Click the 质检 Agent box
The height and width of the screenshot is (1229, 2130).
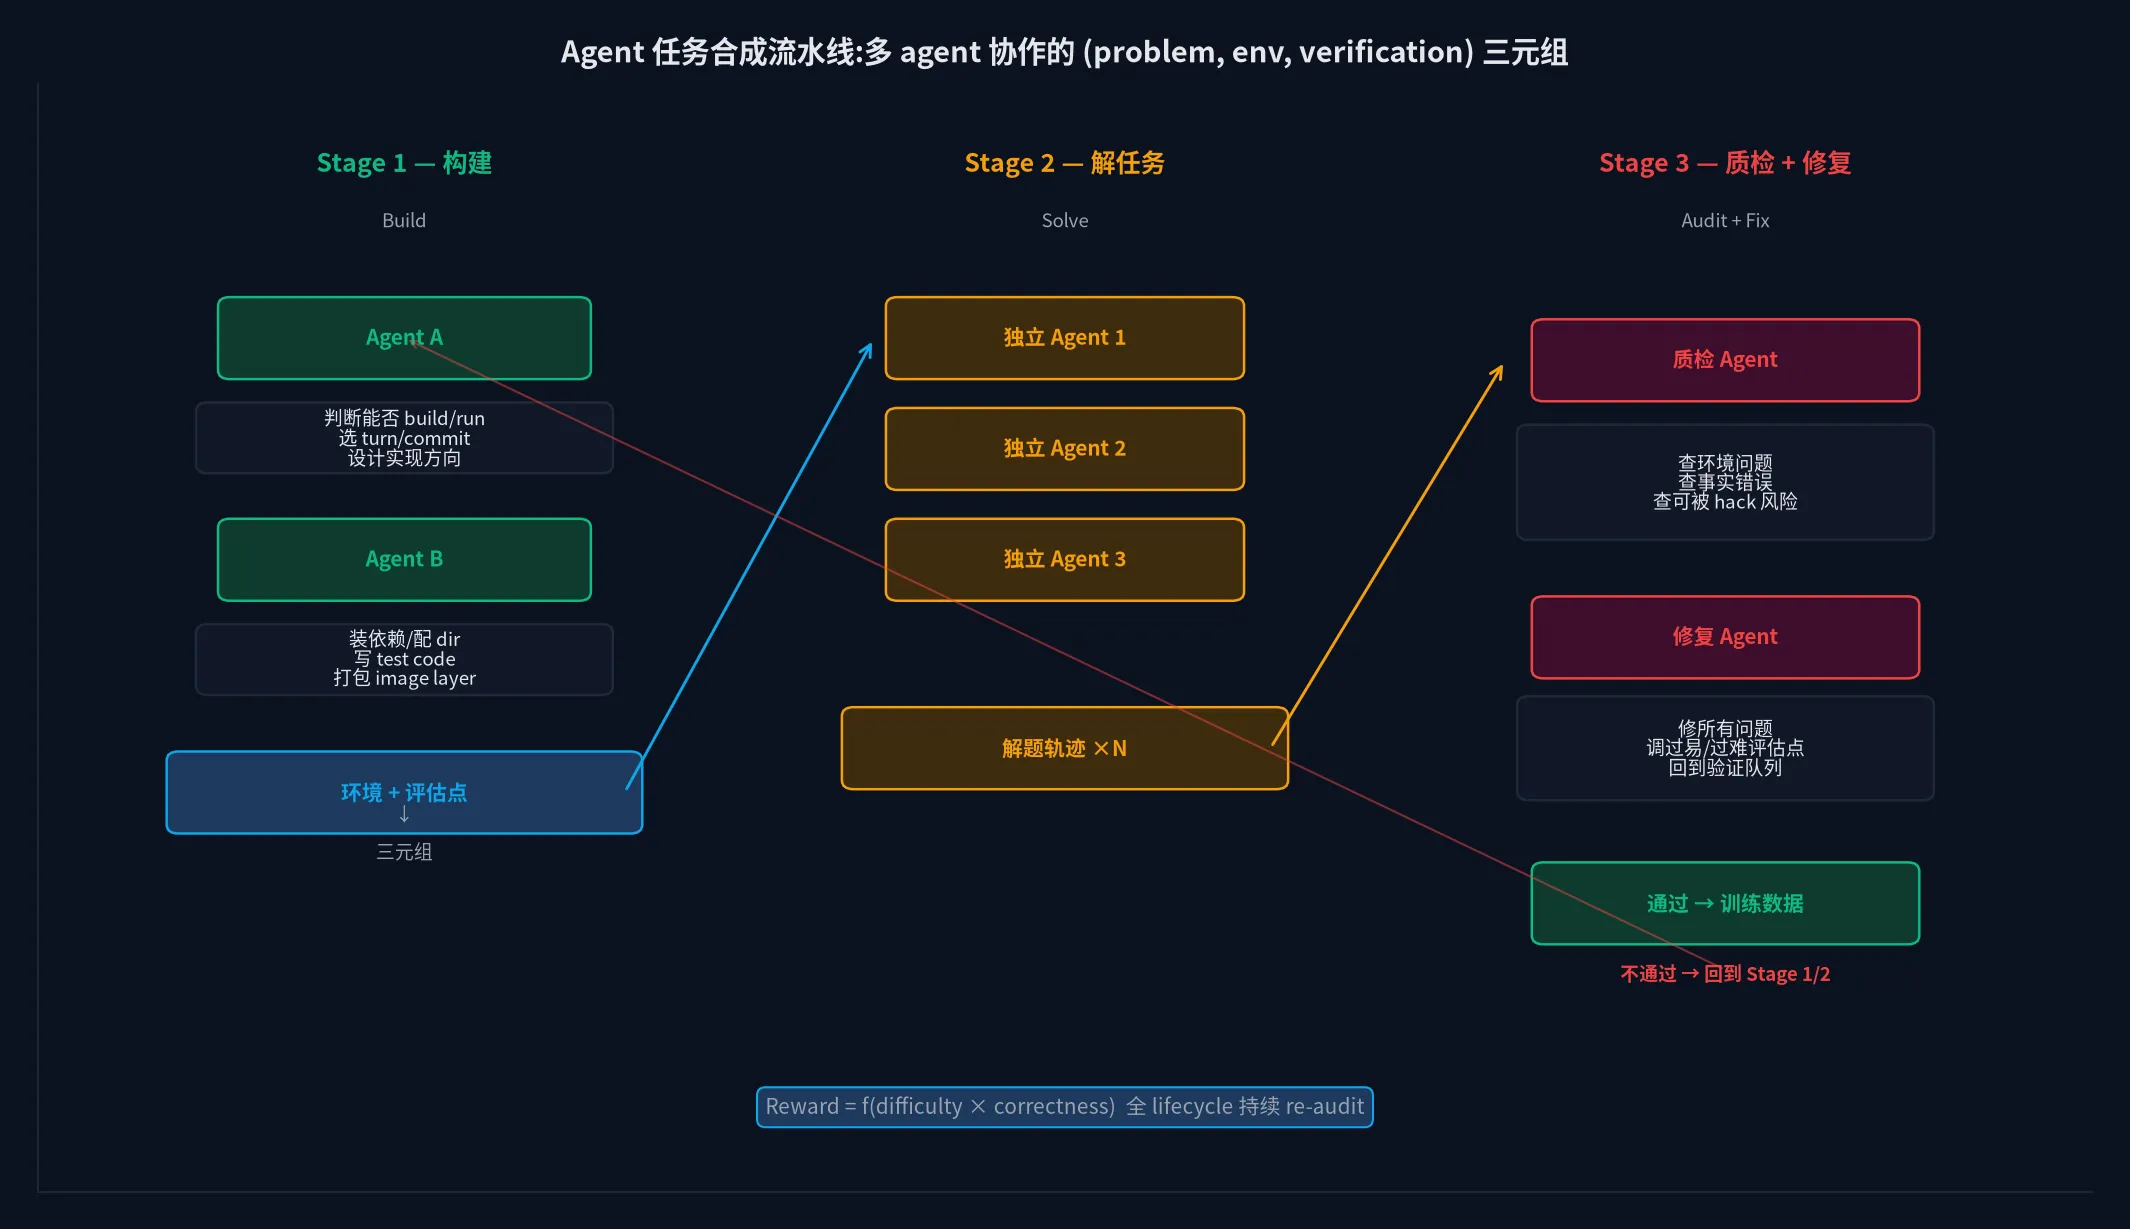tap(1725, 360)
